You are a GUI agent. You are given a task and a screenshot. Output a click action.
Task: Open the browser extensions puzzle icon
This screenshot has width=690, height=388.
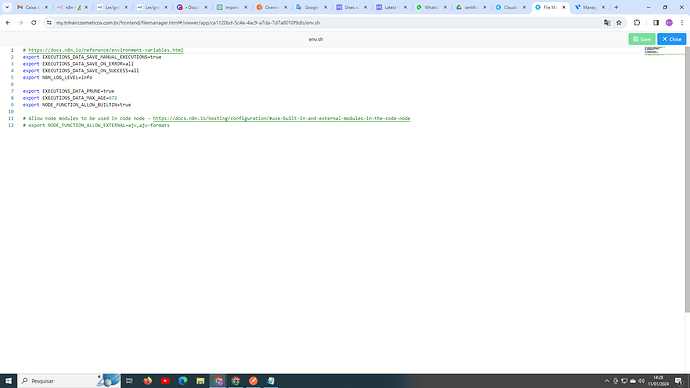click(x=637, y=23)
